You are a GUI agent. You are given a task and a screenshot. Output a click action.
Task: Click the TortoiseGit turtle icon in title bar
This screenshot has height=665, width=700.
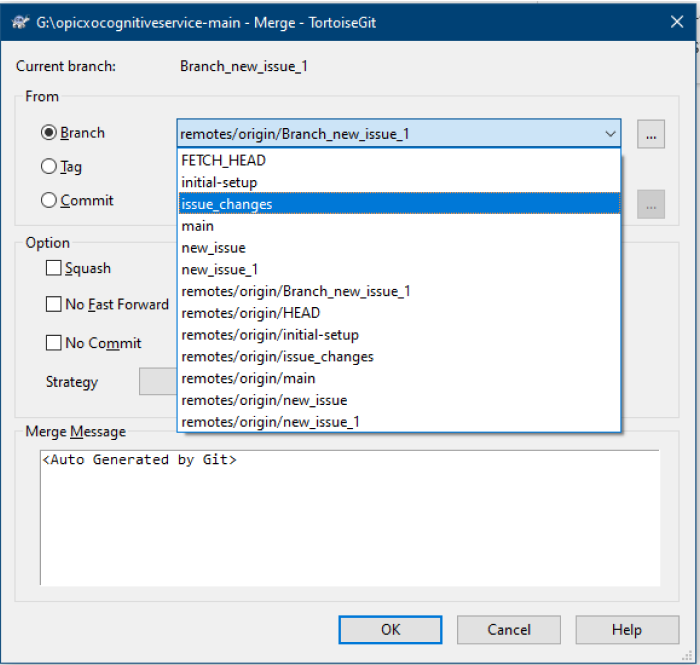click(20, 22)
